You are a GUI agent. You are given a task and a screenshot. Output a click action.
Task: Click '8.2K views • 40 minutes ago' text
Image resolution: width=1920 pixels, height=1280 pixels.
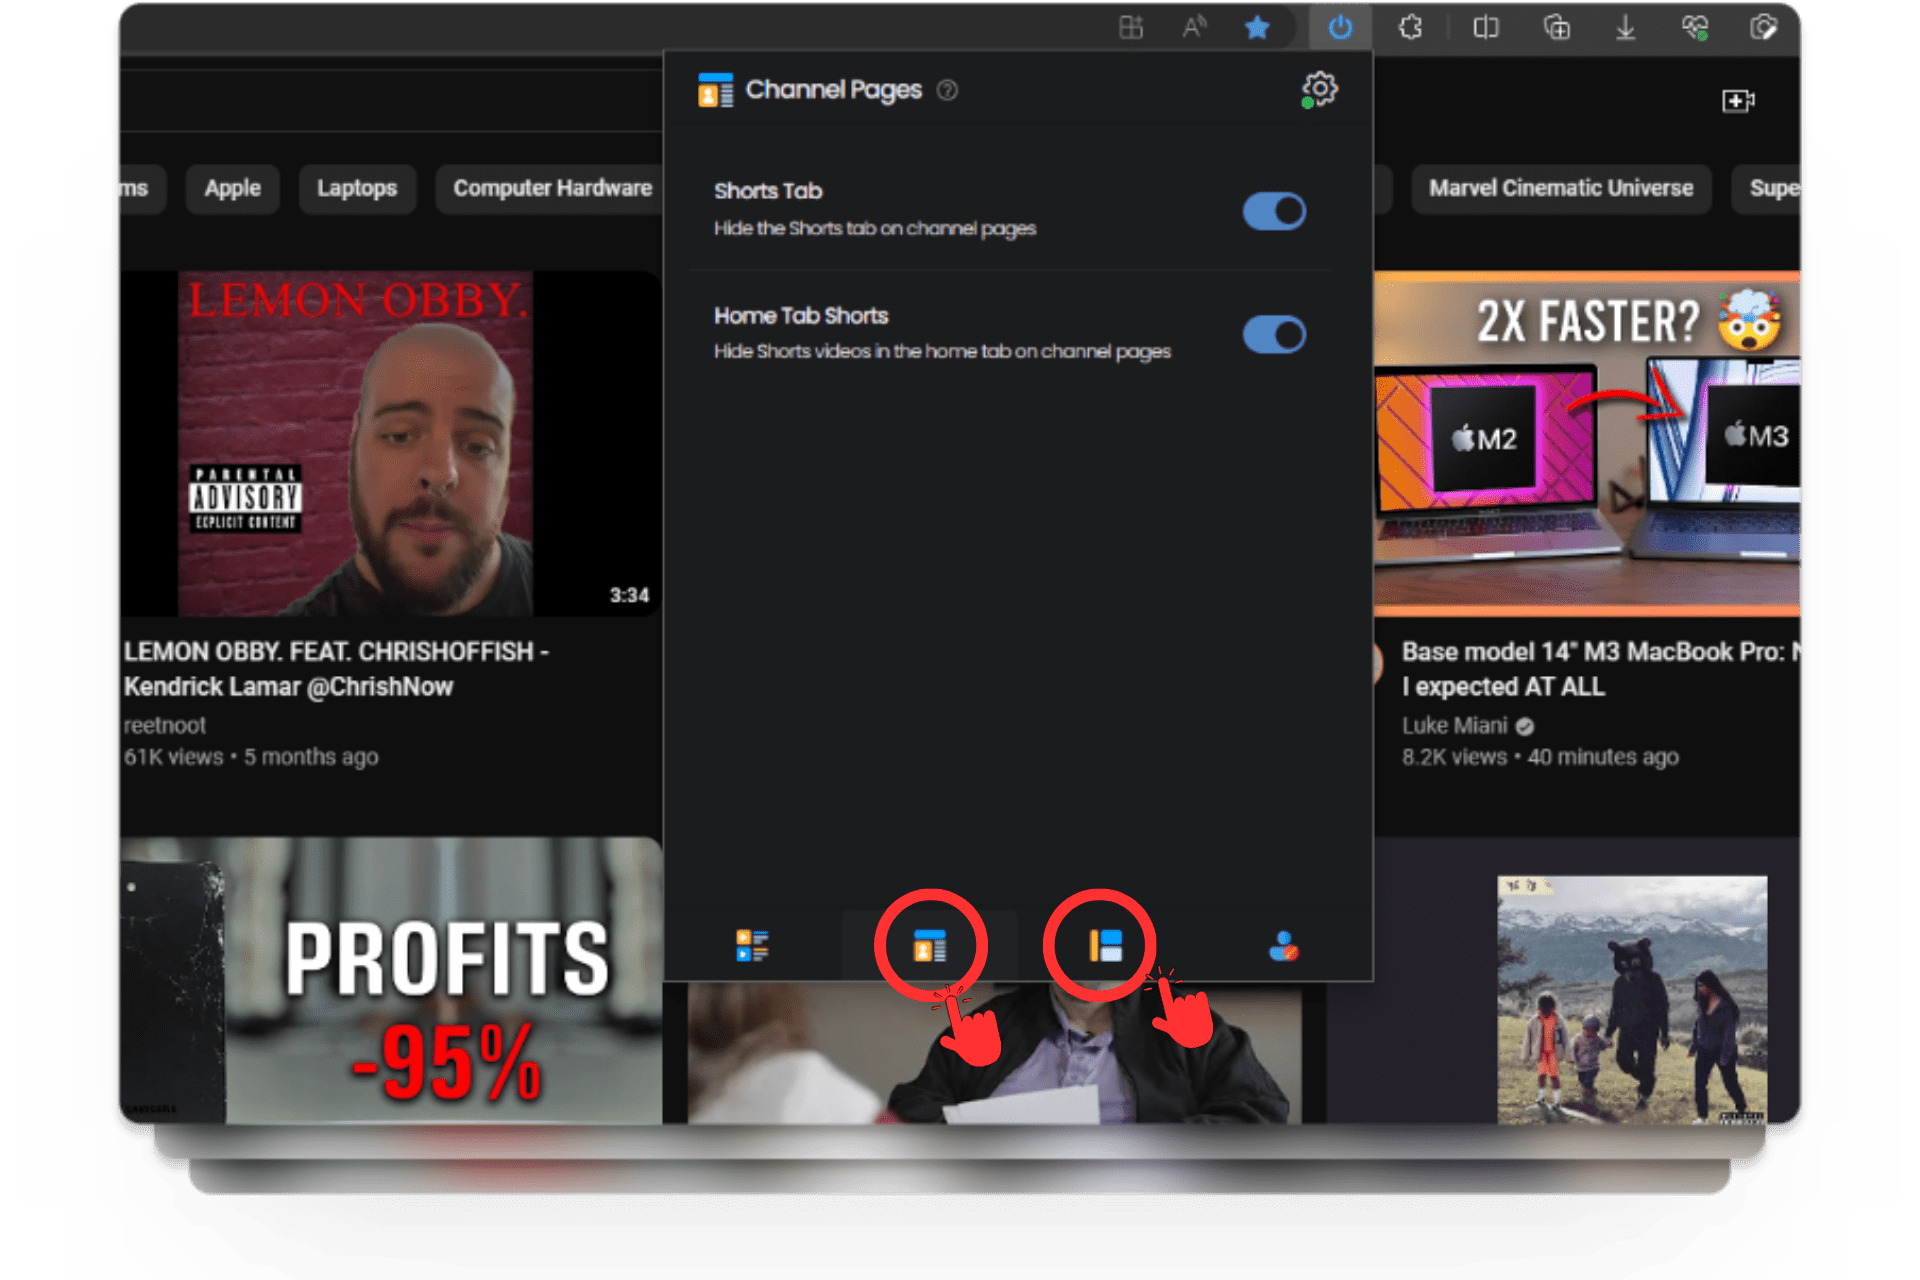tap(1540, 757)
